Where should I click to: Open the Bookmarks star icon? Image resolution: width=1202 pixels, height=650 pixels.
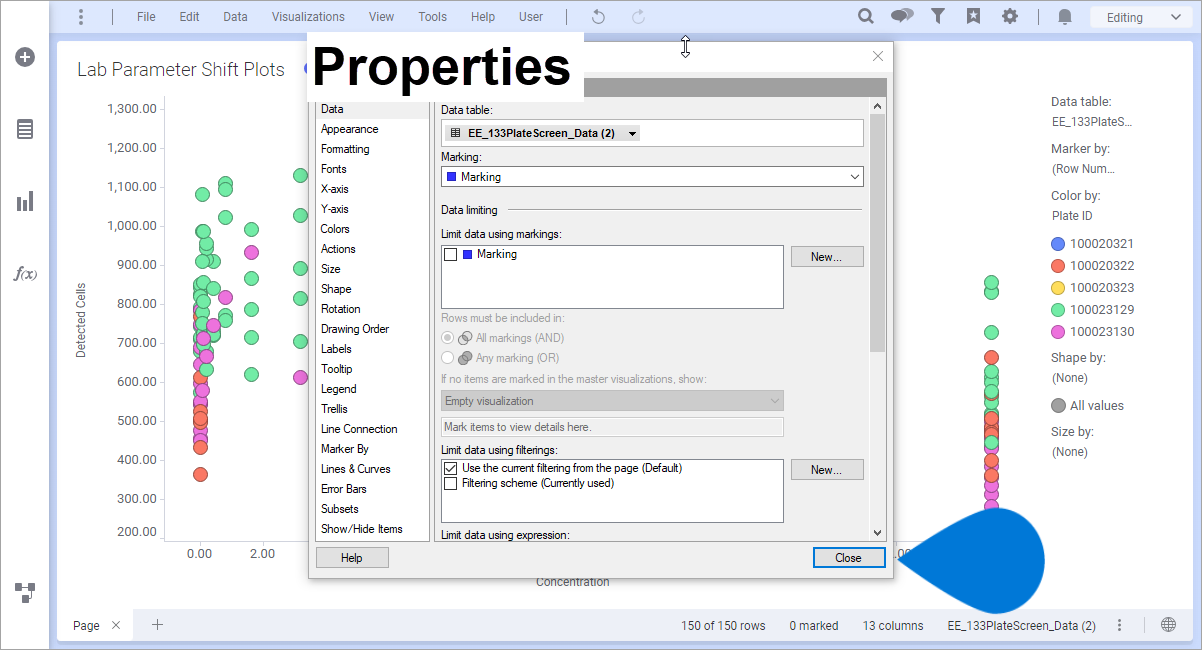(973, 16)
